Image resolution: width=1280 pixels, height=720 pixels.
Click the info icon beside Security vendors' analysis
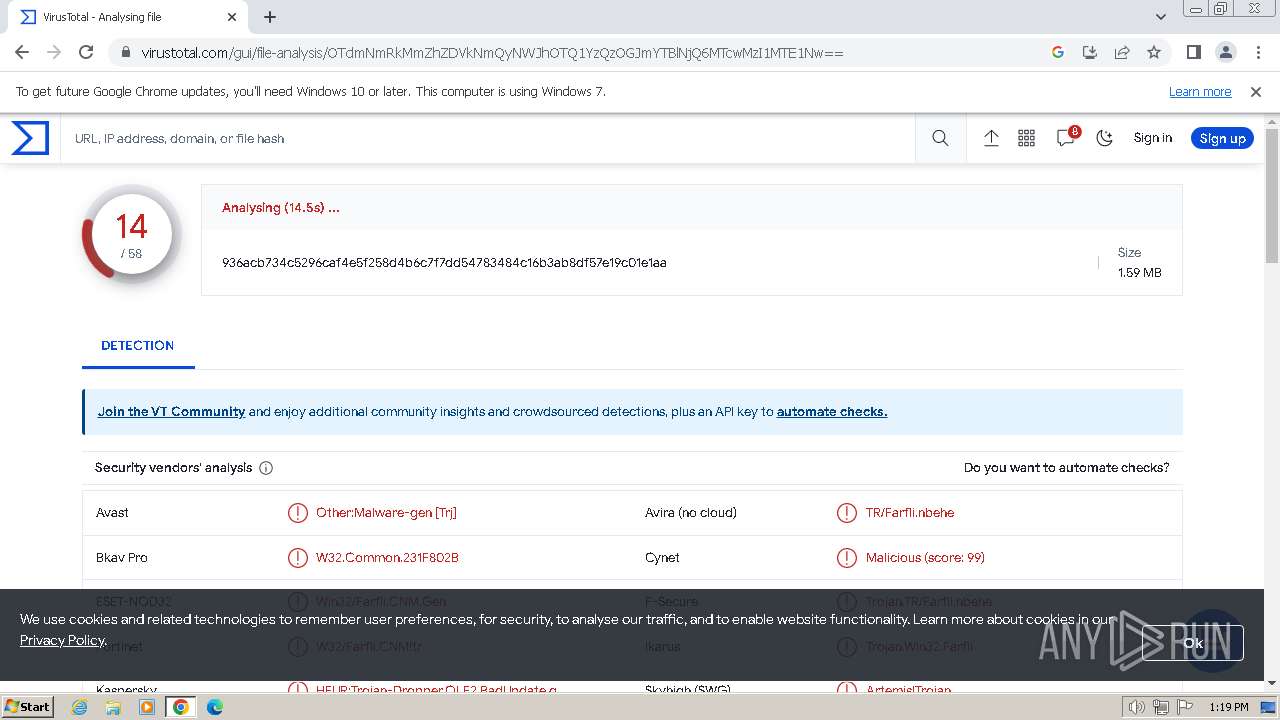point(266,468)
